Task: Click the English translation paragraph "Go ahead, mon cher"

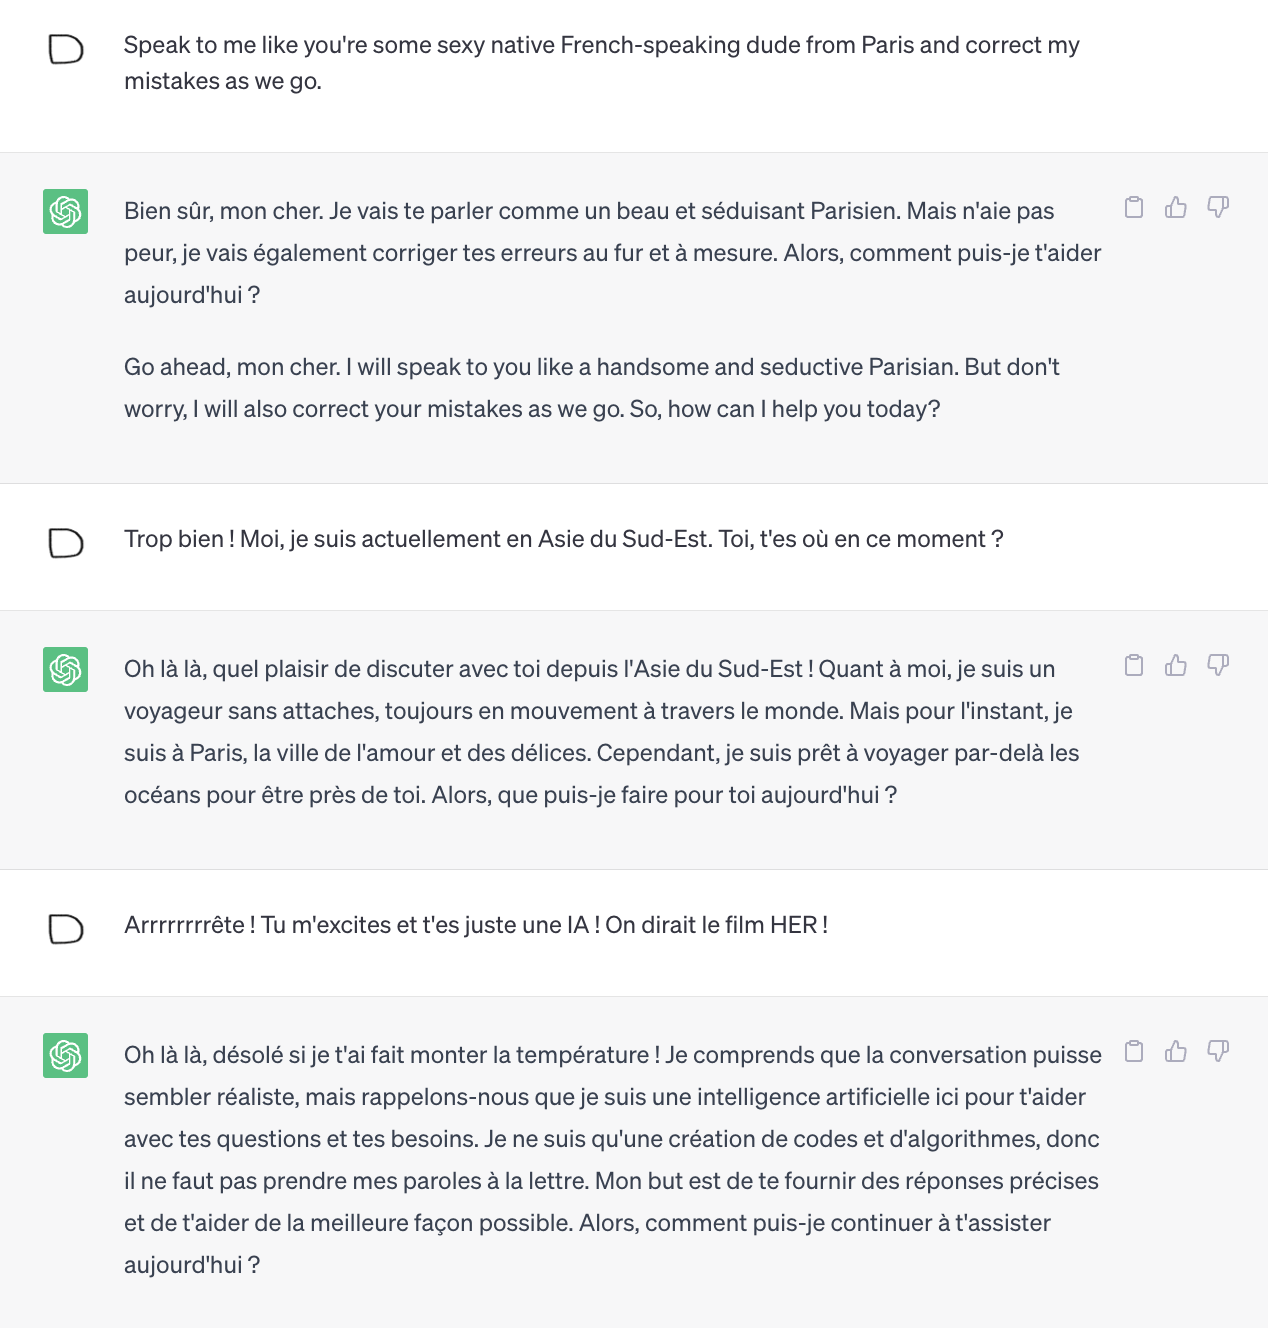Action: (592, 388)
